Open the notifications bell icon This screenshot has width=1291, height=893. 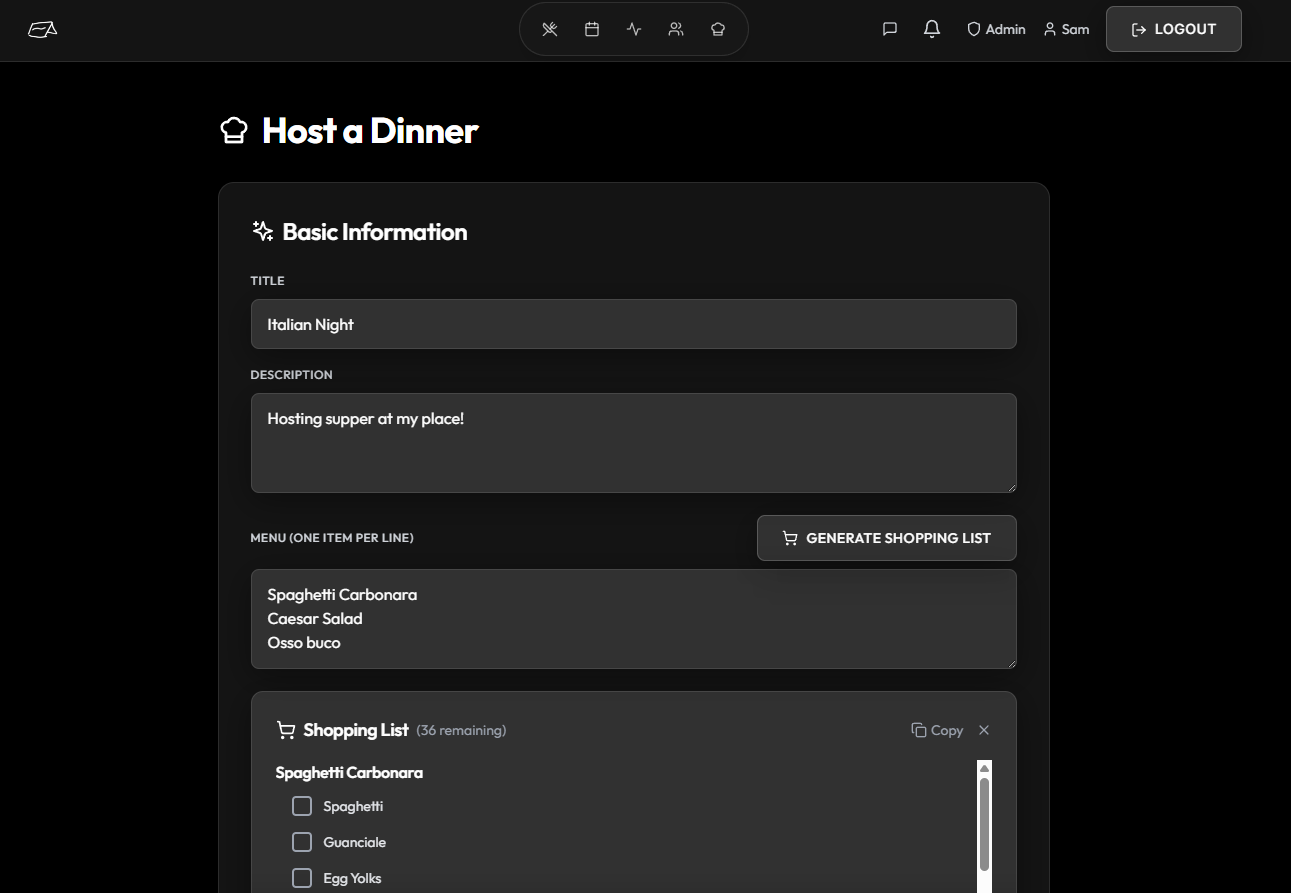pos(932,29)
